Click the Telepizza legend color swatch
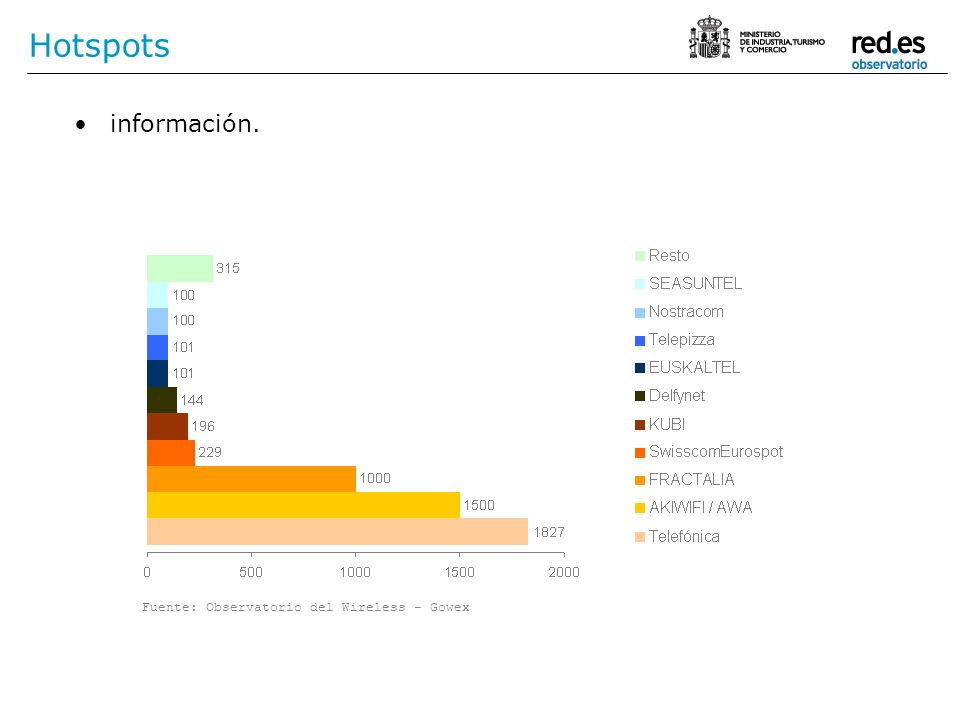Screen dimensions: 960x720 (640, 340)
